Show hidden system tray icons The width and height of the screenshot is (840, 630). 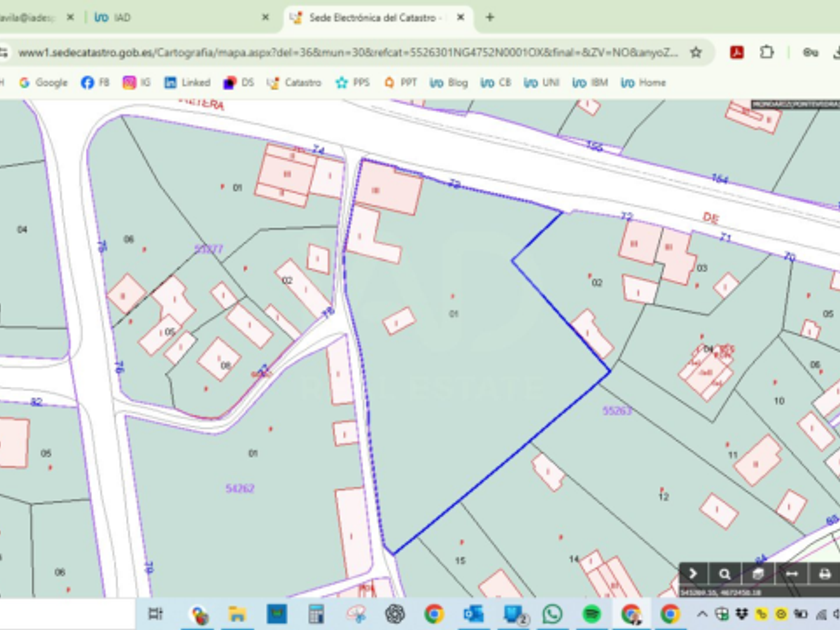point(702,613)
